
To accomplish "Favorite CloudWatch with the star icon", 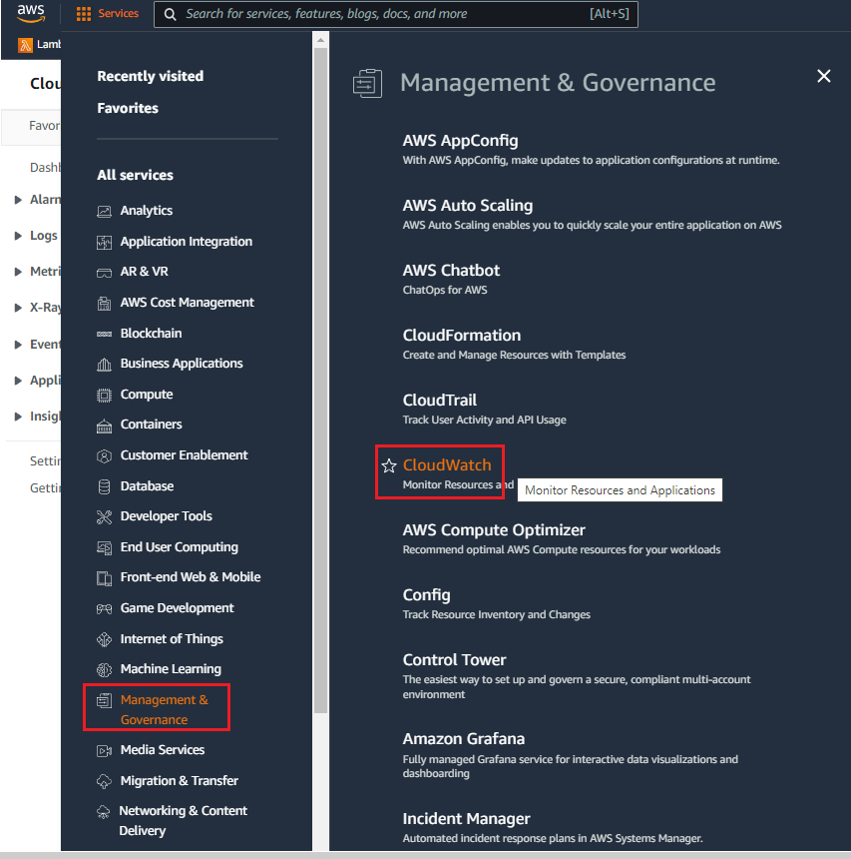I will [389, 466].
